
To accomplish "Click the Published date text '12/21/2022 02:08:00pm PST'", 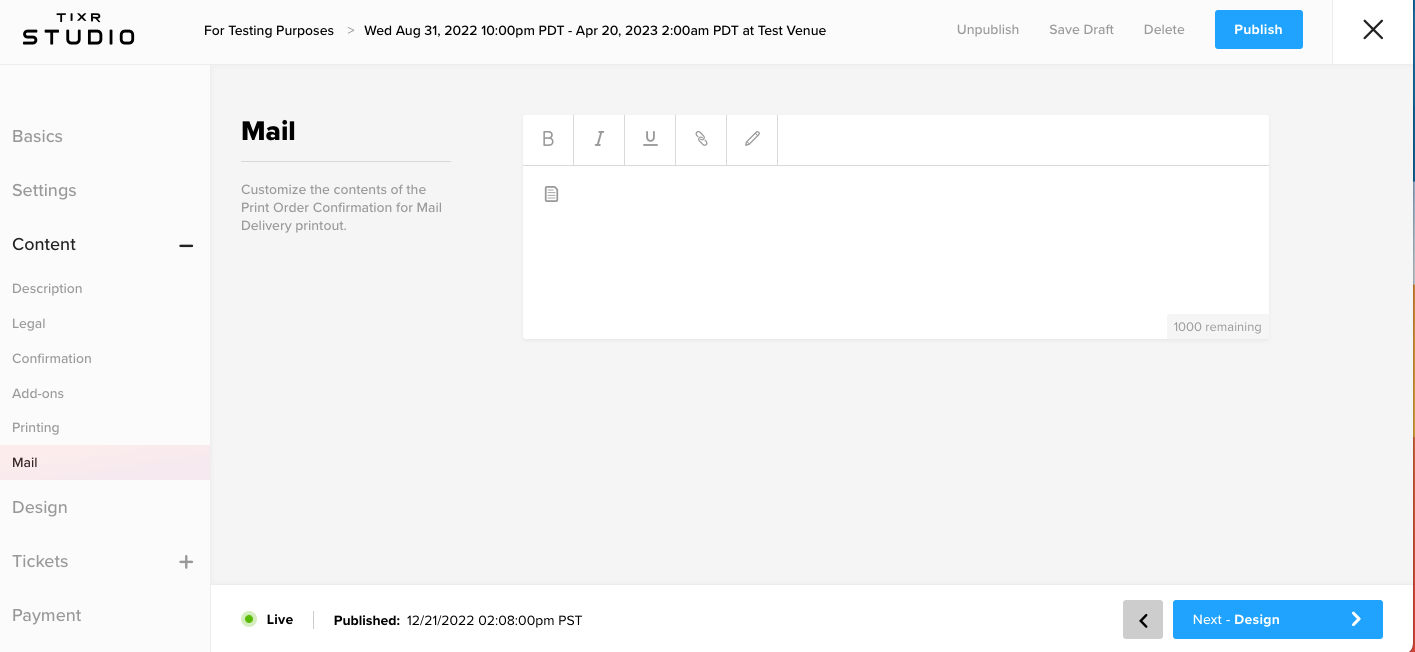I will (x=494, y=620).
